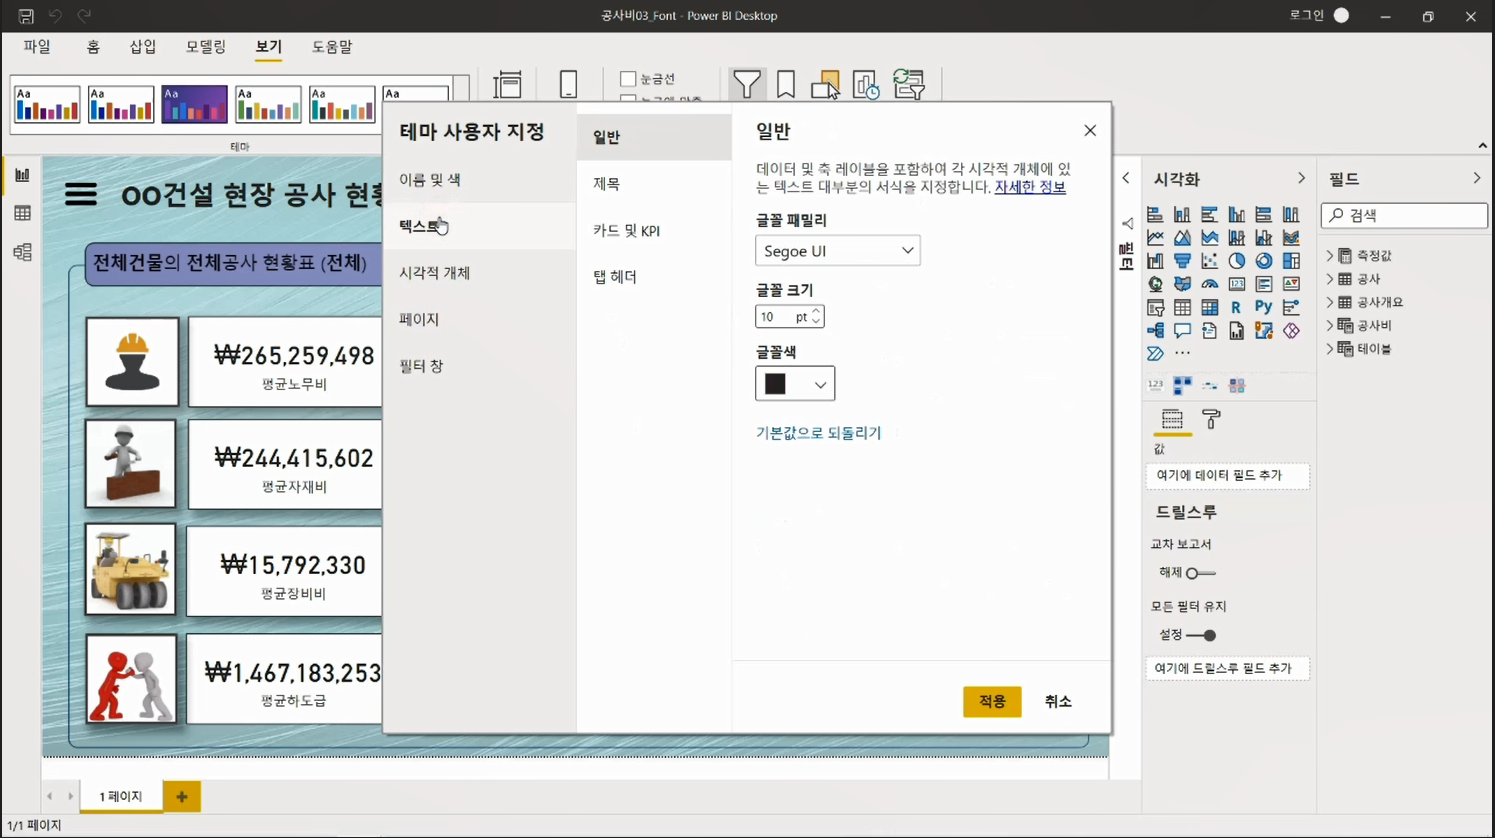Open the Filters pane from ribbon
Screen dimensions: 1495x838
point(746,84)
